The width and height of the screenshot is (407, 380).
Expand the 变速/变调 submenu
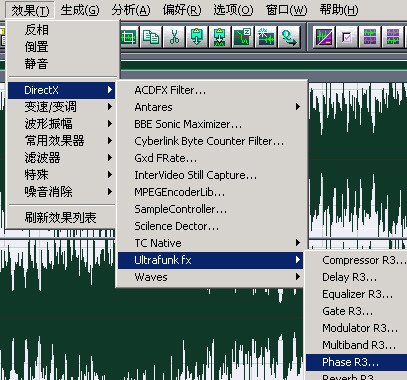62,107
